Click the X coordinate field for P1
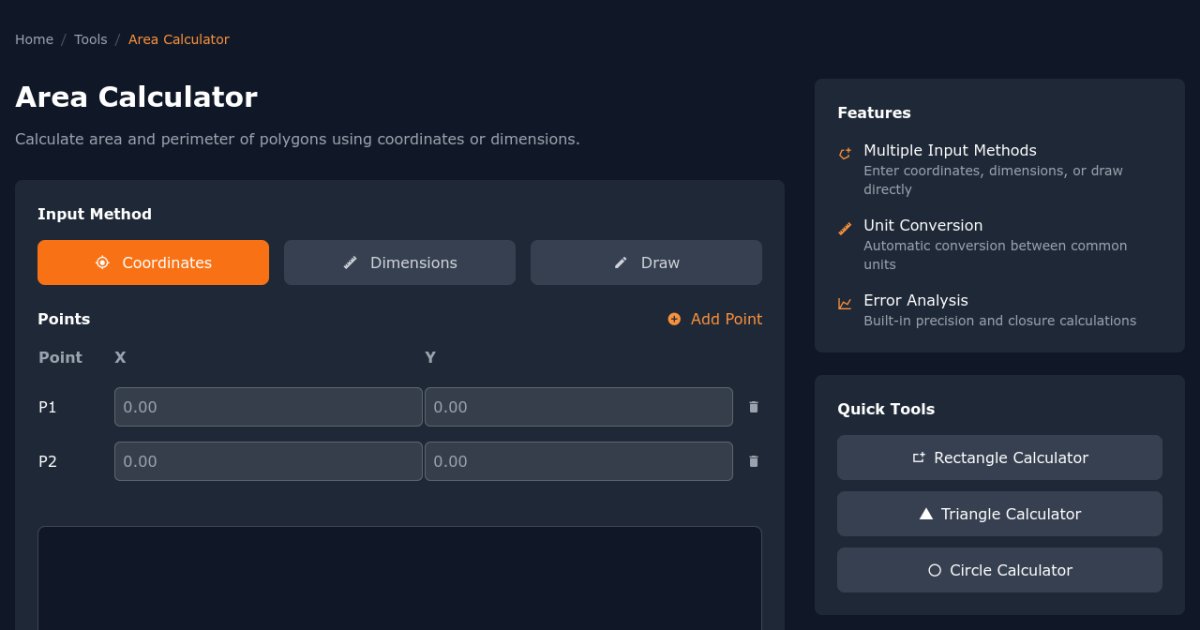 268,407
